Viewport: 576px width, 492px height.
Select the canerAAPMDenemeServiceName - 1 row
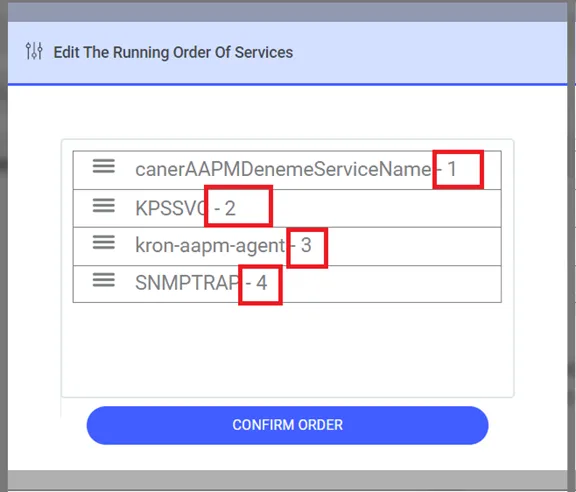point(287,170)
